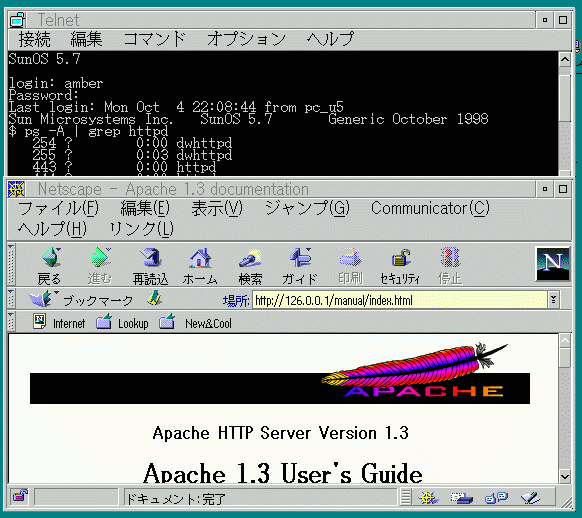The height and width of the screenshot is (518, 582).
Task: Open the Guide (ガイド) toolbar icon
Action: click(300, 266)
